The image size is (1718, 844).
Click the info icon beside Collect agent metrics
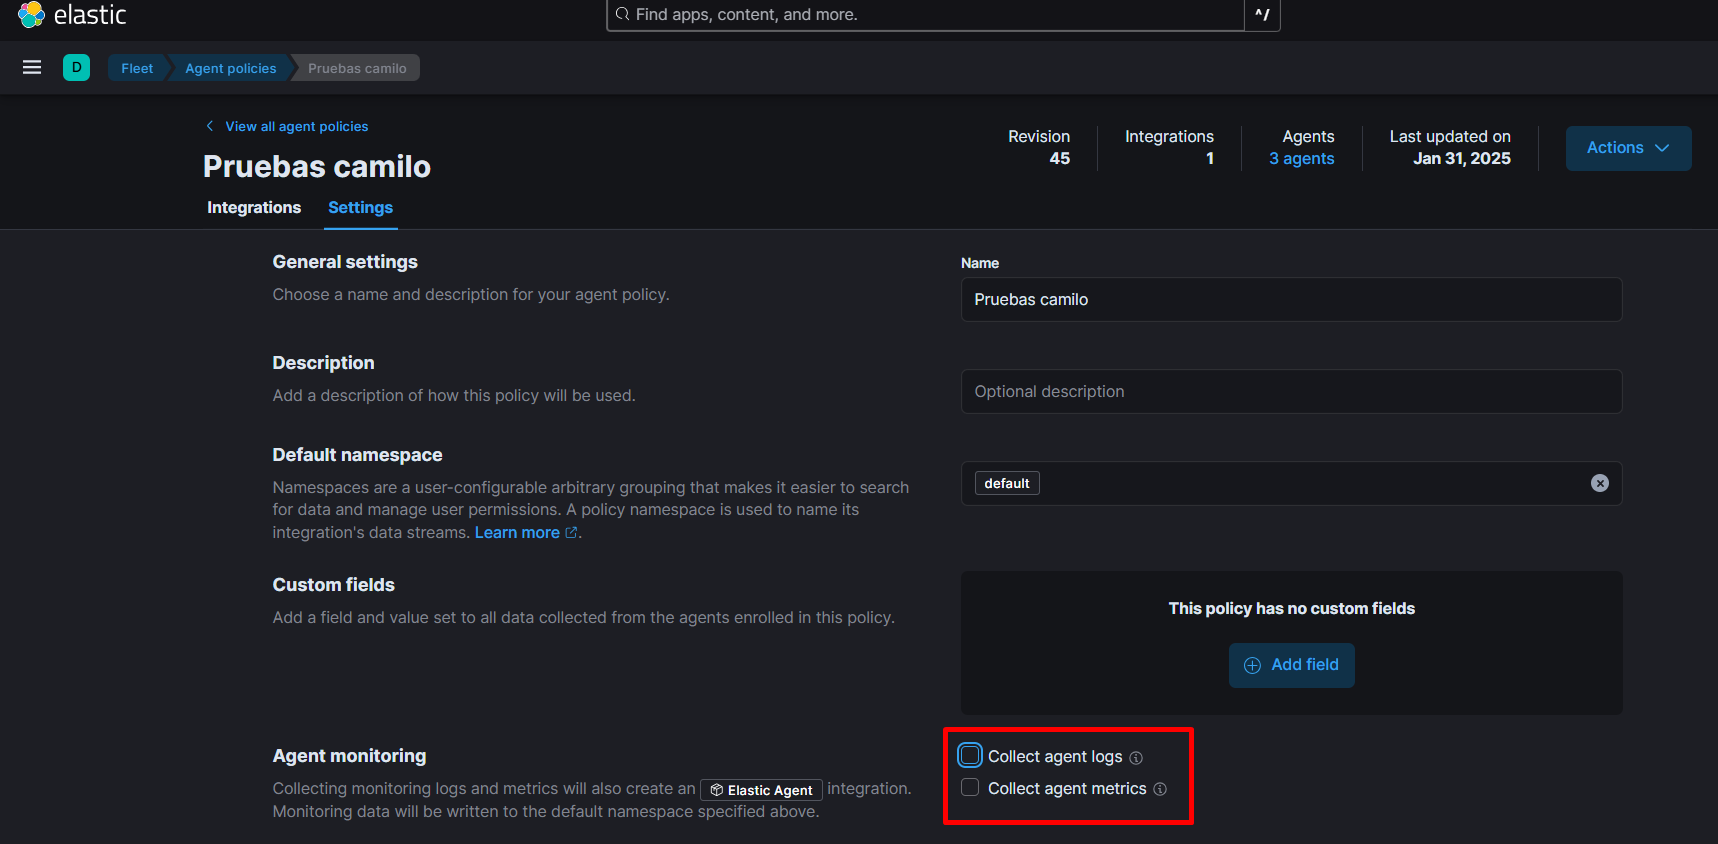[x=1160, y=789]
